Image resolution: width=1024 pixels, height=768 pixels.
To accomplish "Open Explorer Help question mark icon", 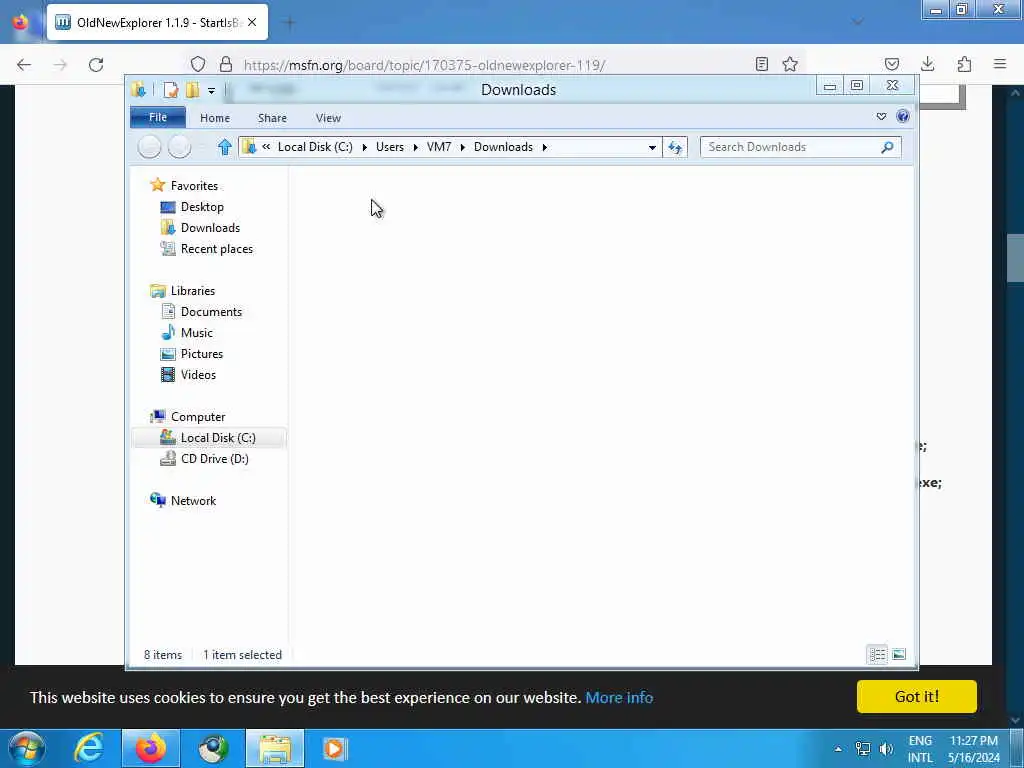I will click(x=903, y=117).
